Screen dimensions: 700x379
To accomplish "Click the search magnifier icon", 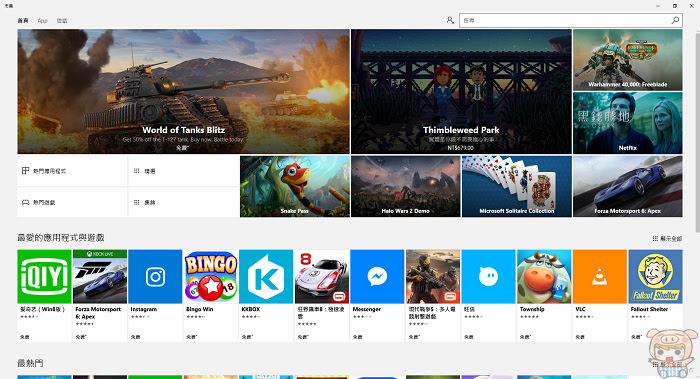I will coord(675,20).
